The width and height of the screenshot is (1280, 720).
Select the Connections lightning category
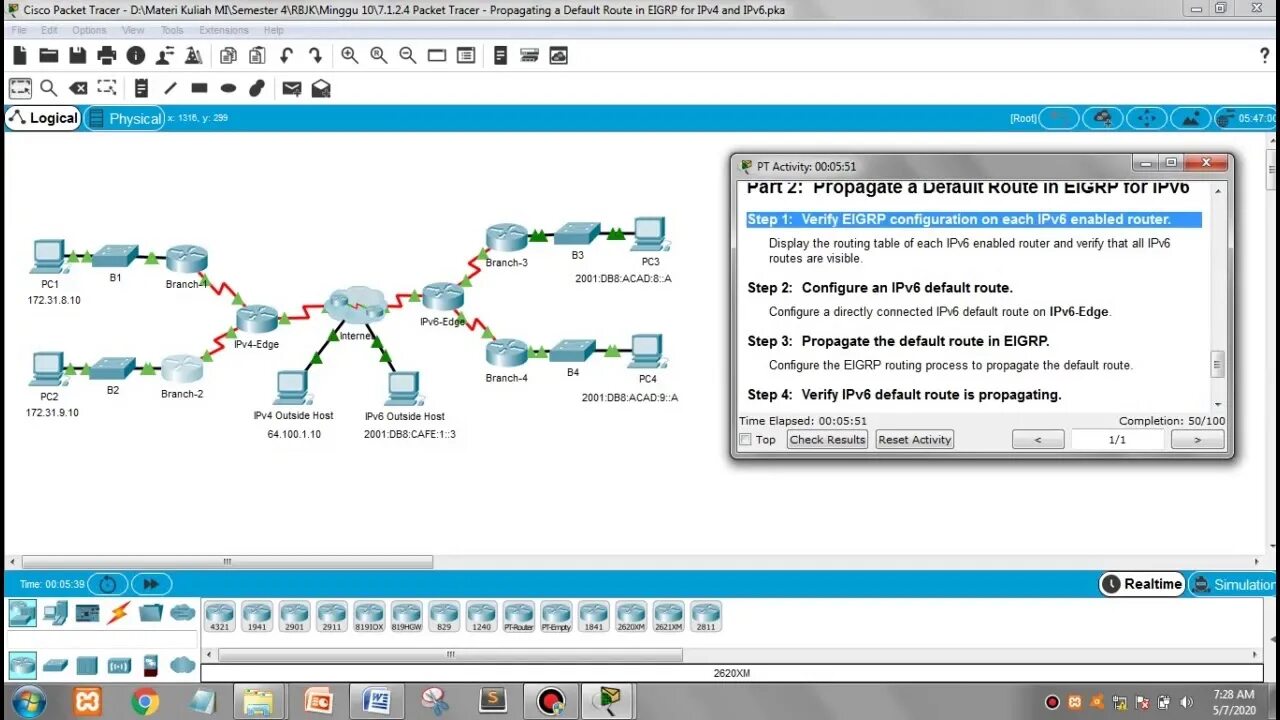pyautogui.click(x=118, y=613)
